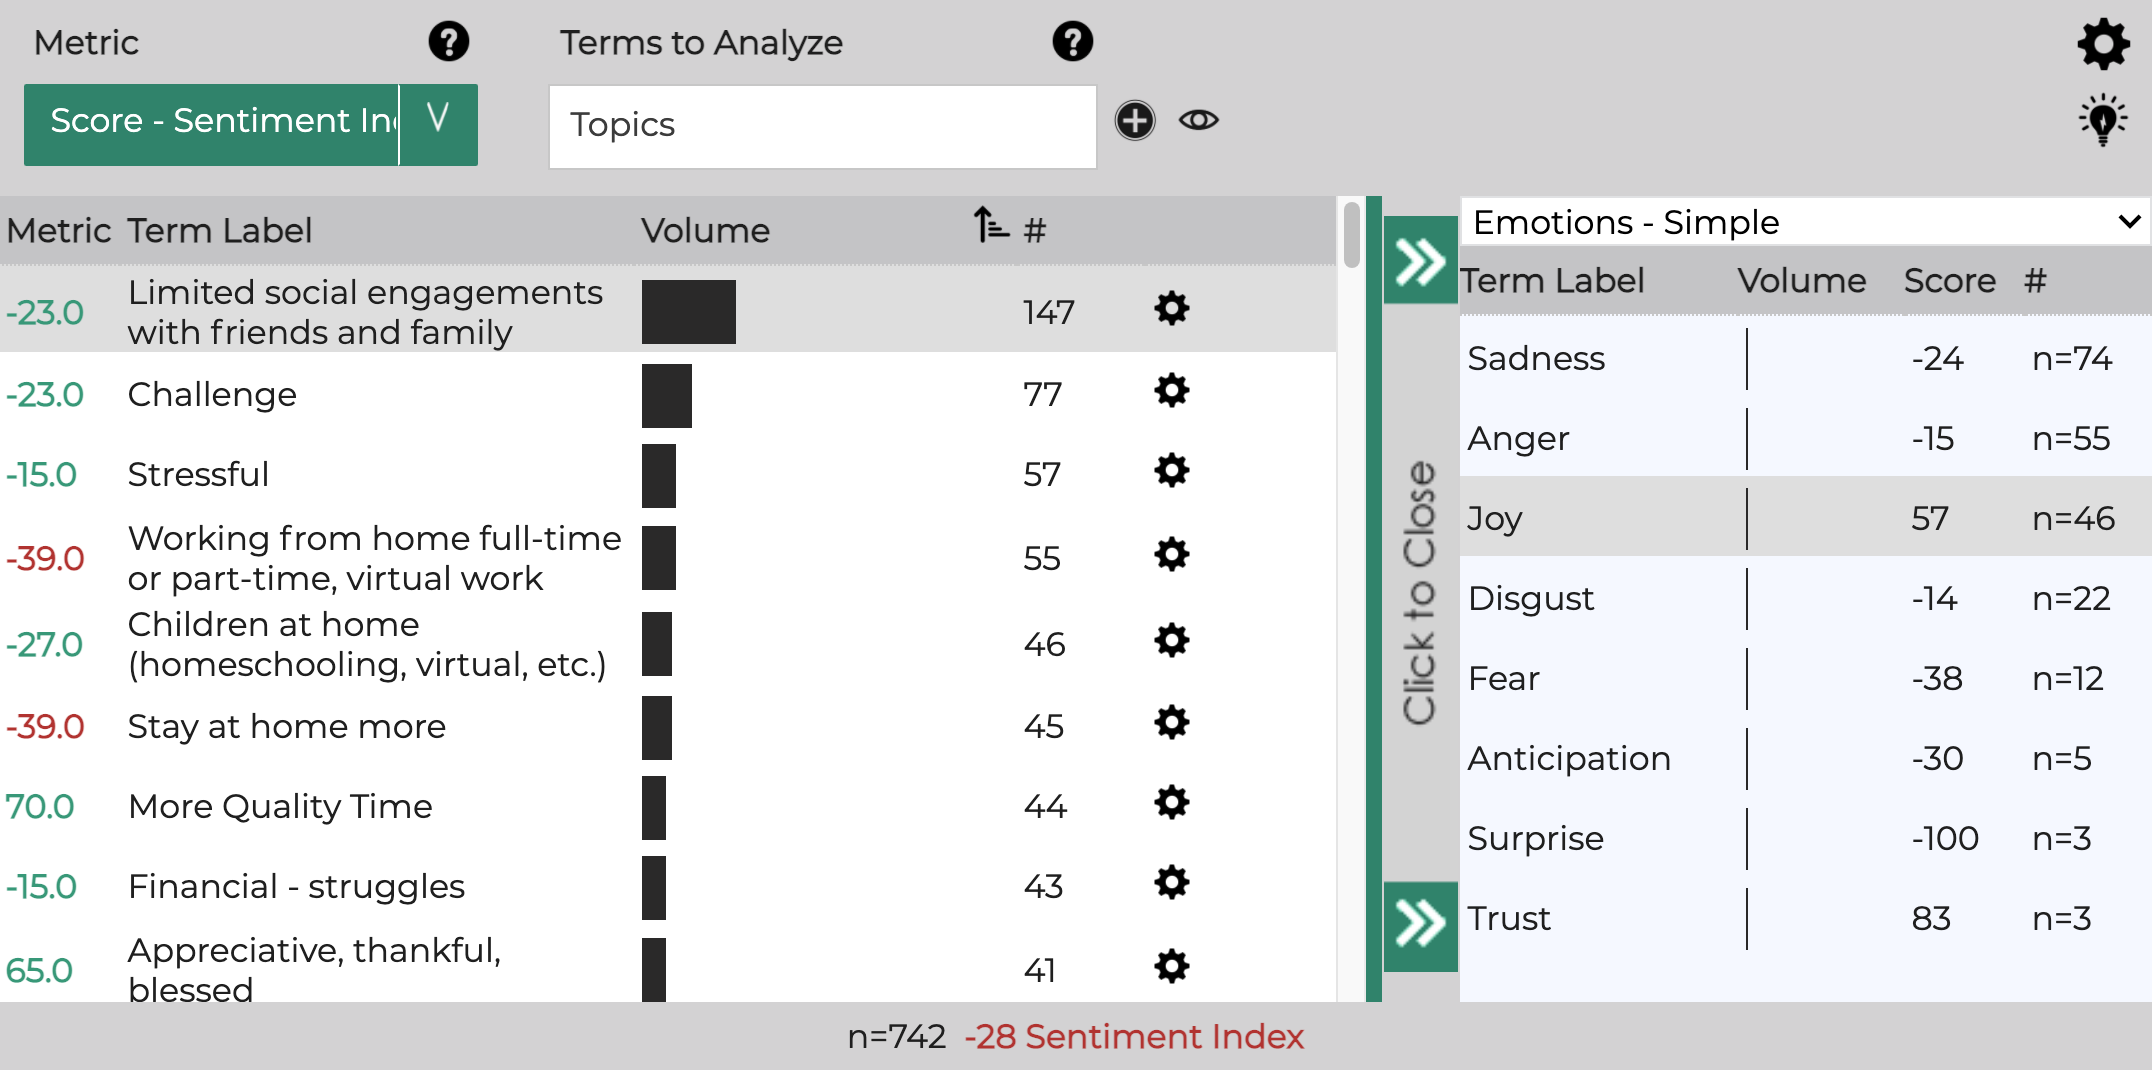
Task: Open the top-right settings gear
Action: pyautogui.click(x=2103, y=44)
